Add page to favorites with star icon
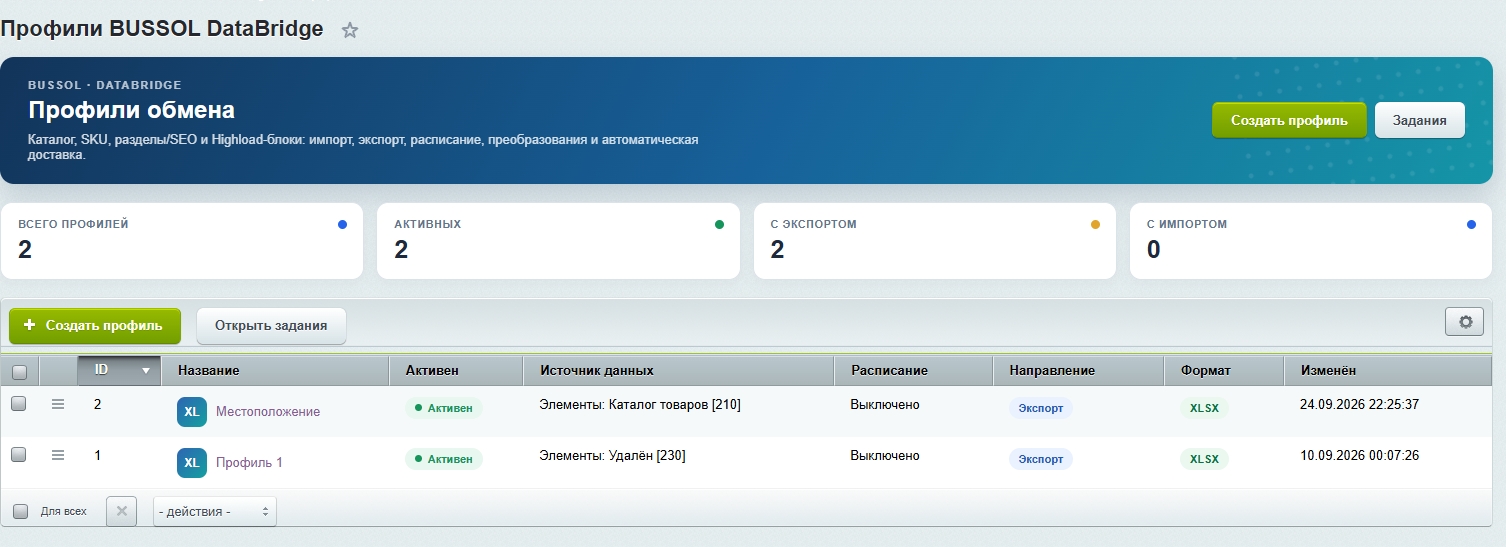Screen dimensions: 1506x547 (350, 30)
